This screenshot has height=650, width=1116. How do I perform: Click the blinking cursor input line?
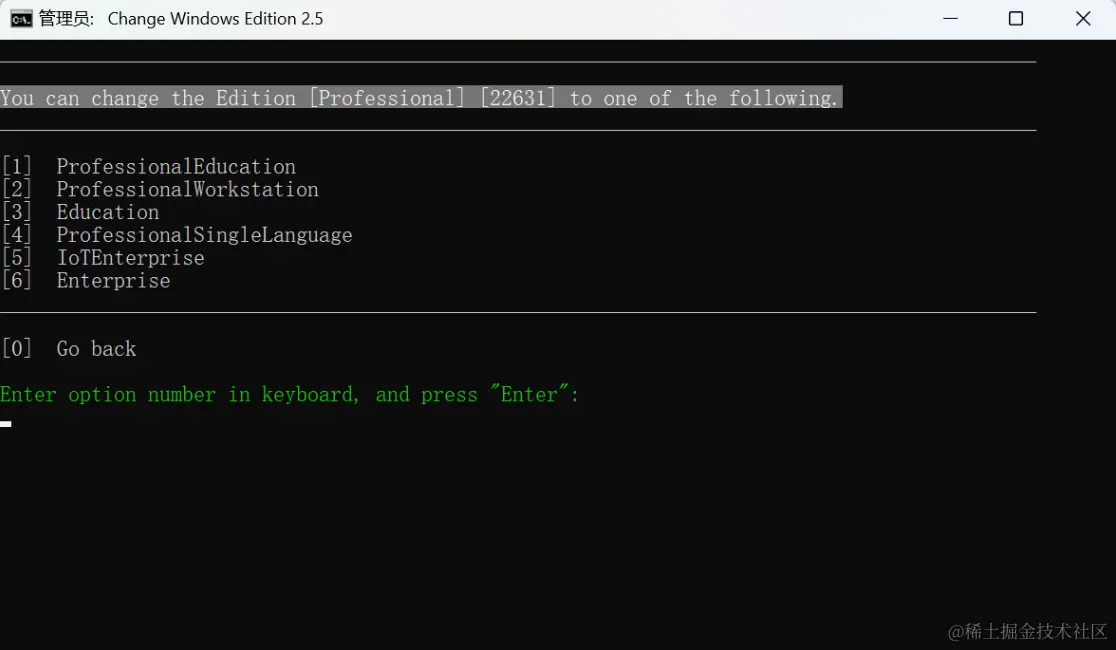(x=6, y=424)
